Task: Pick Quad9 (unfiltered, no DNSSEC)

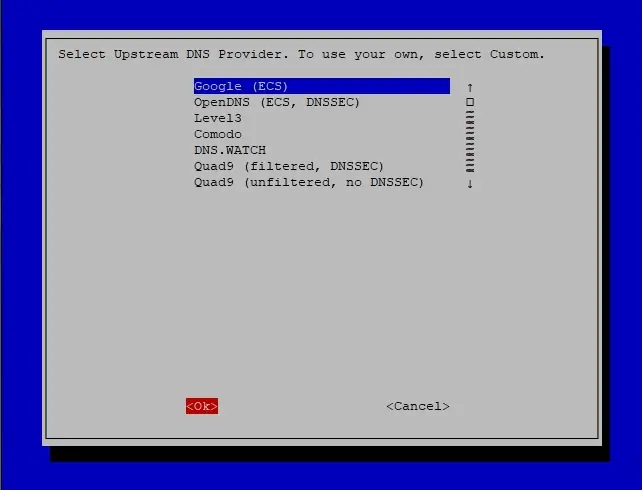Action: click(x=309, y=182)
